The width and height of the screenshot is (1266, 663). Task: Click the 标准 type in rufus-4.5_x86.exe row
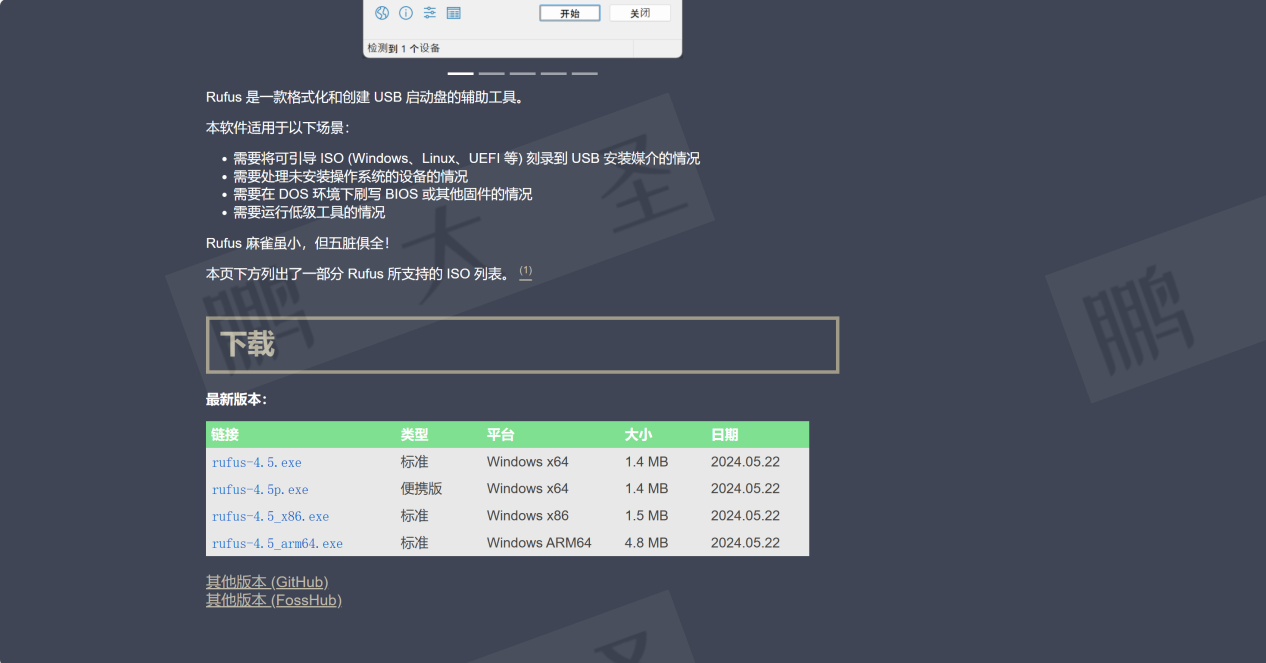pos(415,516)
